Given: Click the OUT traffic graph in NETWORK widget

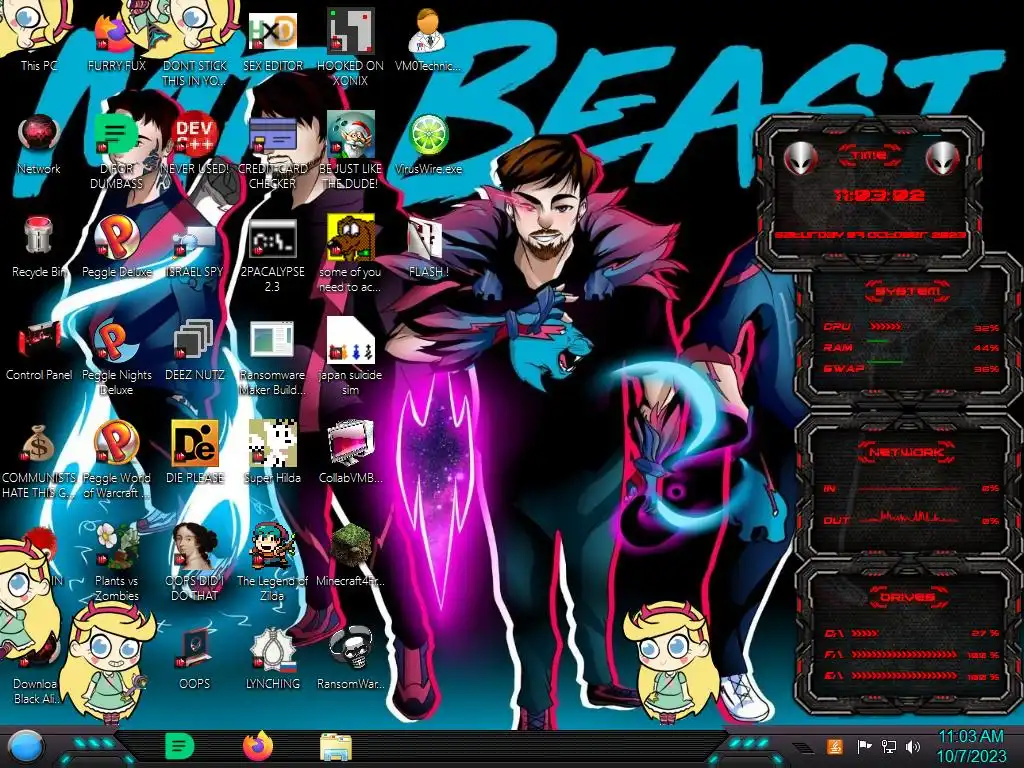Looking at the screenshot, I should (x=909, y=516).
